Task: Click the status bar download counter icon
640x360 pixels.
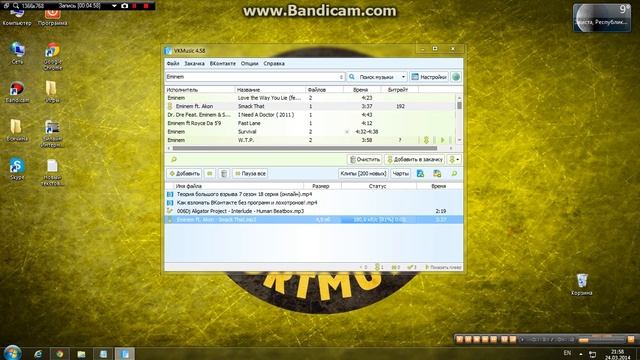Action: coord(378,267)
